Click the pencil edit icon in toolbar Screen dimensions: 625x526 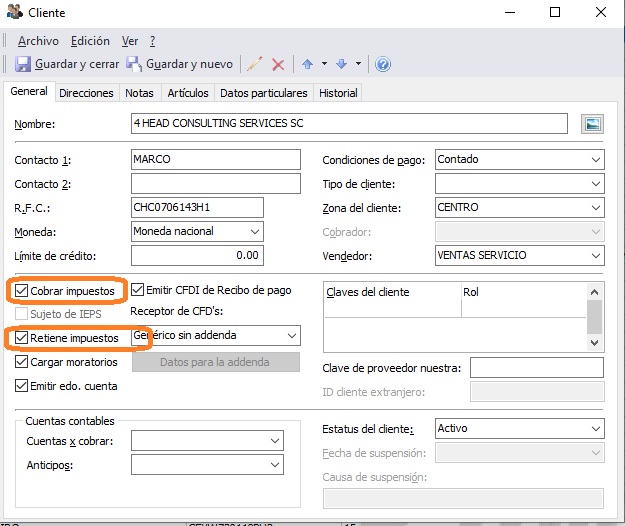coord(255,64)
